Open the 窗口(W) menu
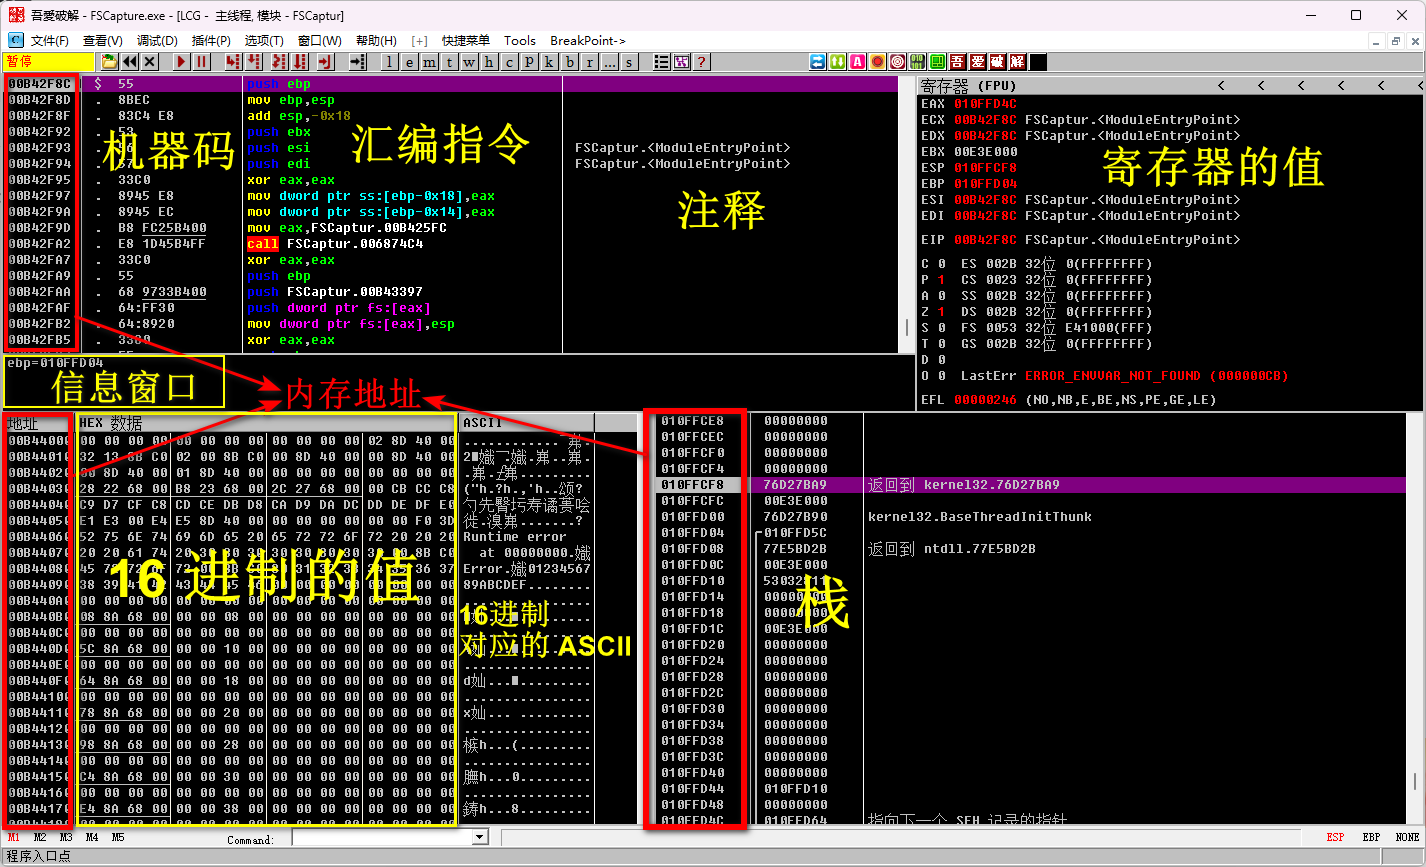 pos(319,40)
